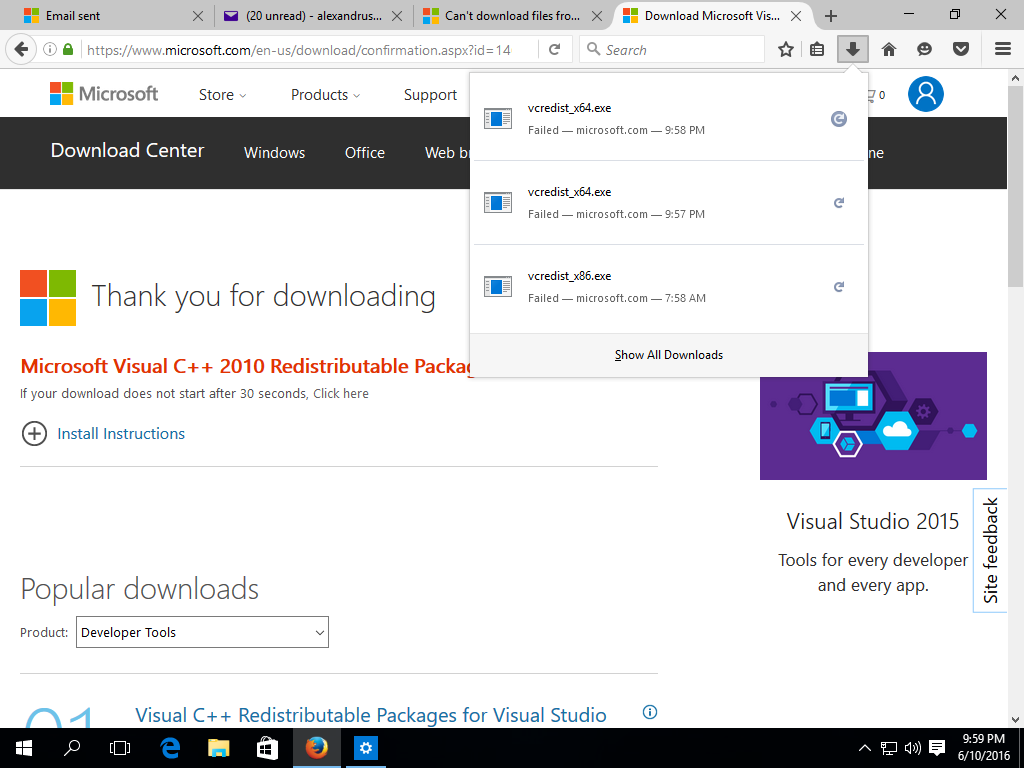Open the bookmarks list icon

(x=817, y=50)
